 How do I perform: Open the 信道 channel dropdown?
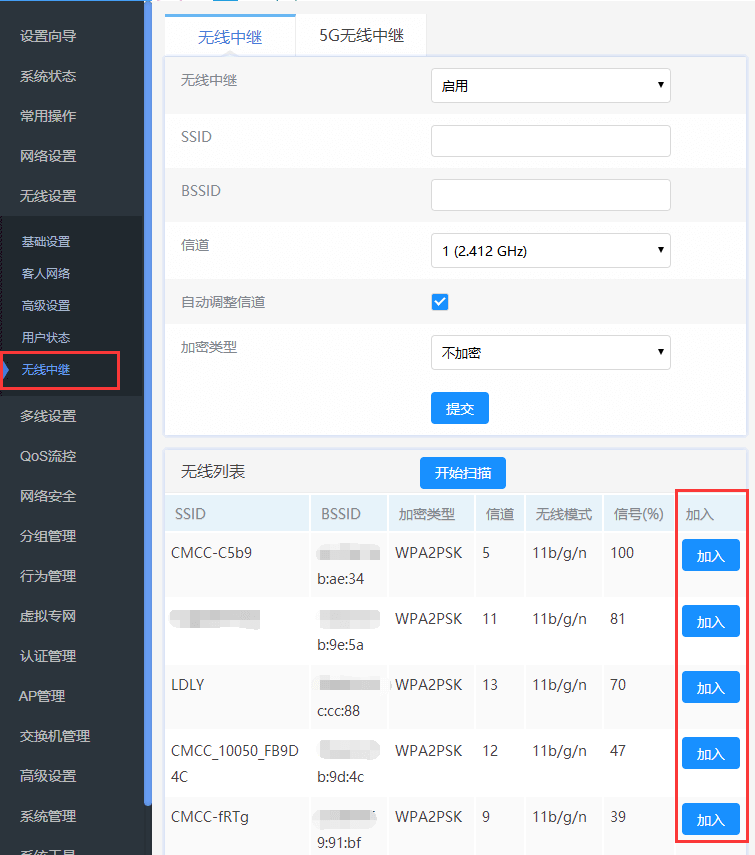tap(550, 251)
